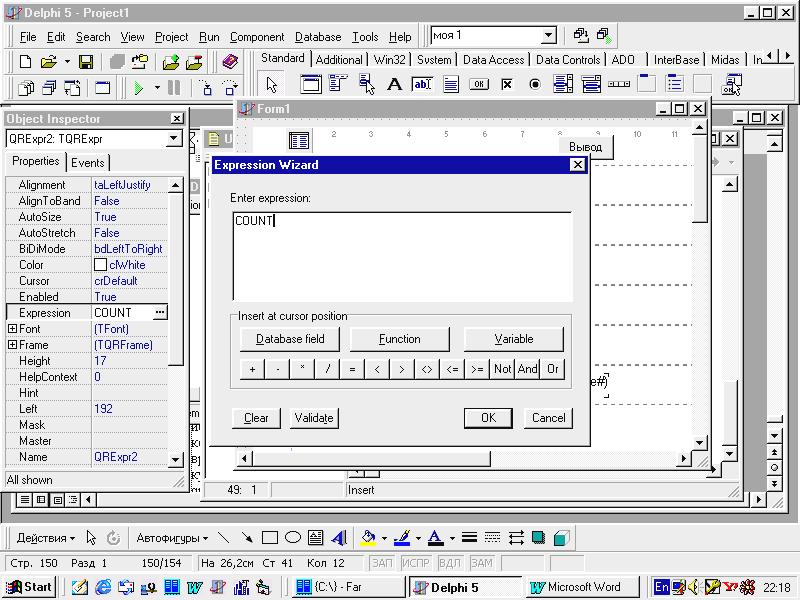Viewport: 800px width, 600px height.
Task: Open the Действия dropdown menu
Action: click(45, 538)
